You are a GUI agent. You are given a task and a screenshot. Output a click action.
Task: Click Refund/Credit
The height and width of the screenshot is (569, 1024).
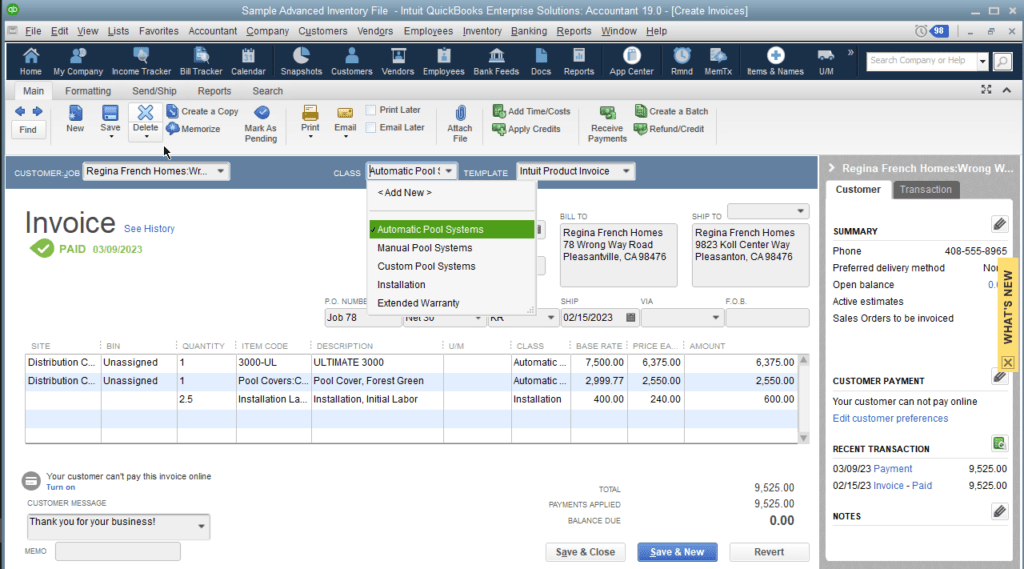(x=669, y=129)
